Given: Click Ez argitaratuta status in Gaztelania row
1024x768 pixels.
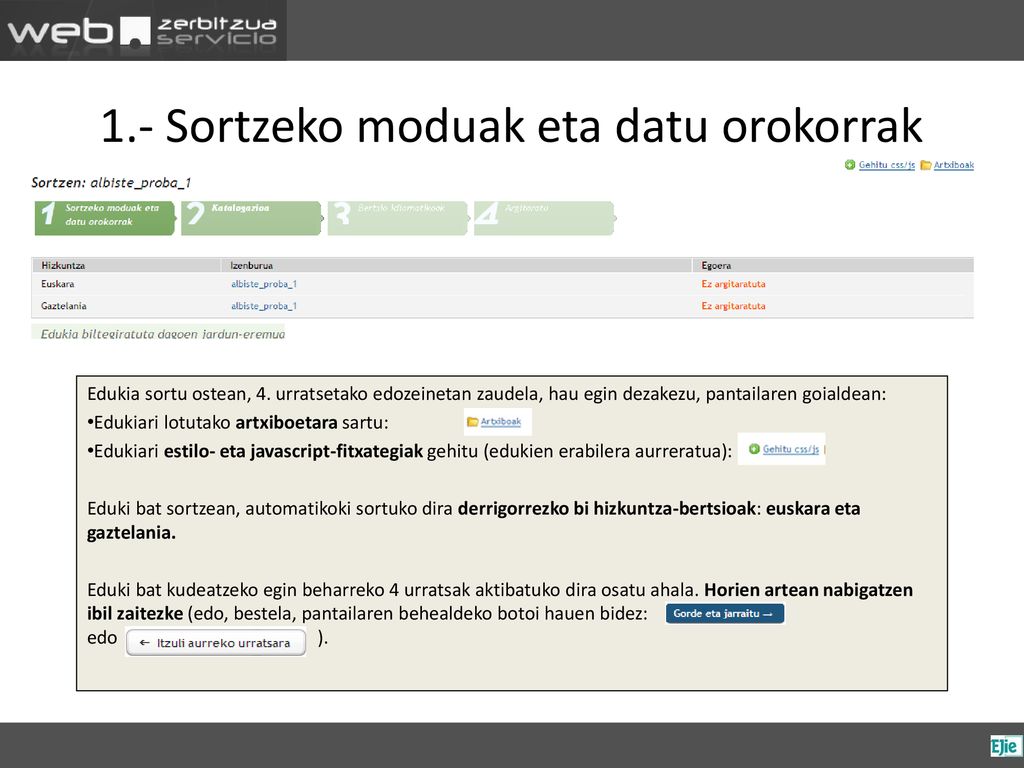Looking at the screenshot, I should [x=733, y=306].
